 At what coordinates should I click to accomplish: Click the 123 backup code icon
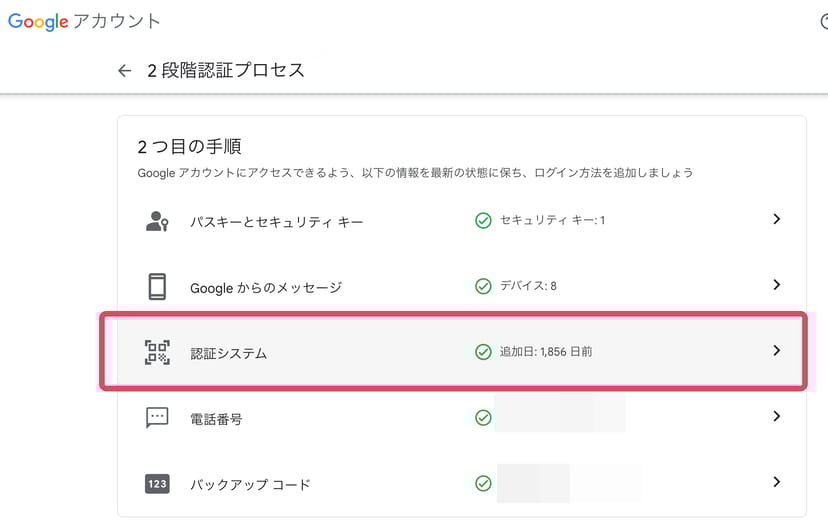[x=157, y=484]
